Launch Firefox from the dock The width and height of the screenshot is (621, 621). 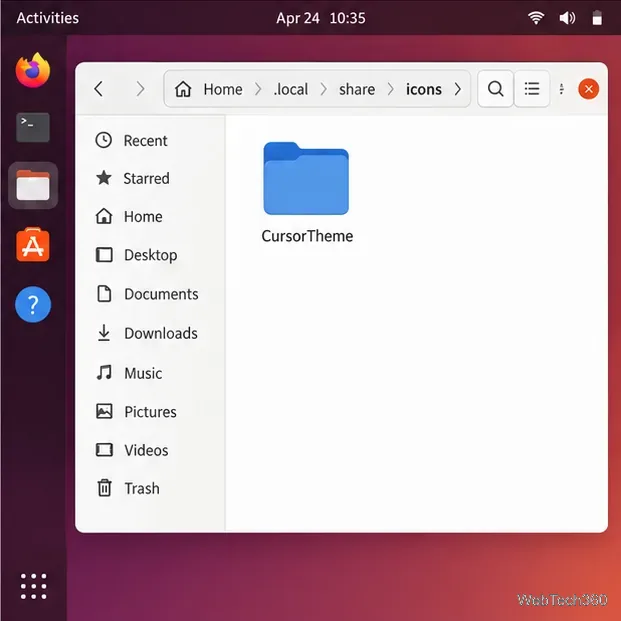click(33, 70)
